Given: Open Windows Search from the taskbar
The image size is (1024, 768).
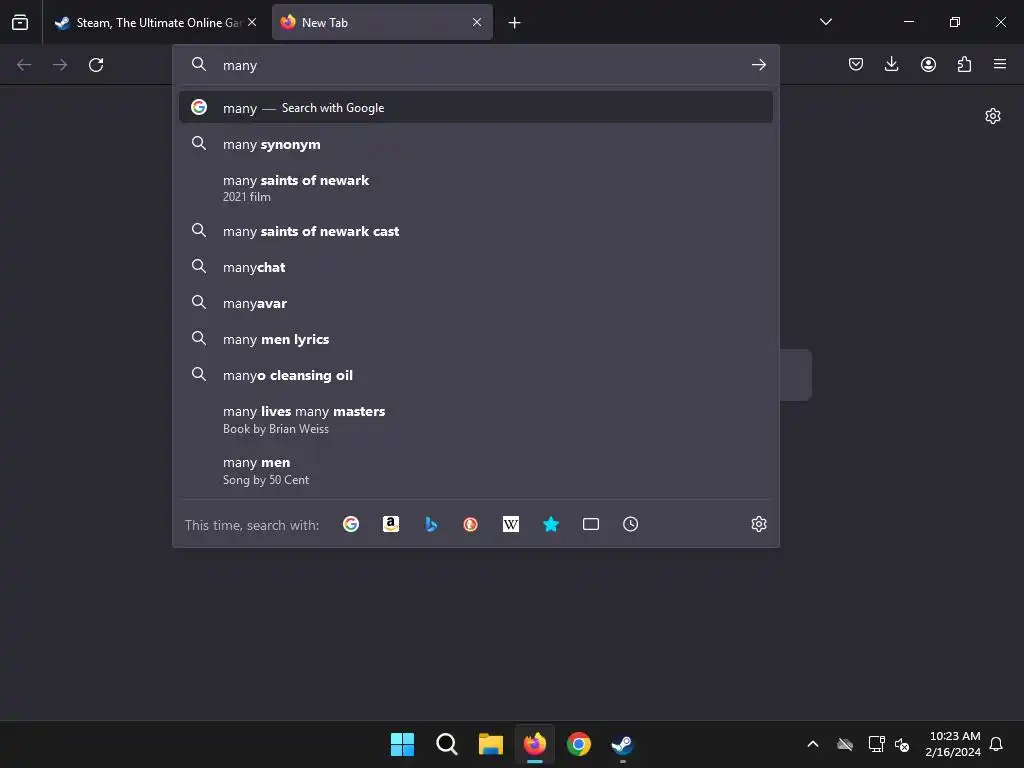Looking at the screenshot, I should tap(447, 744).
